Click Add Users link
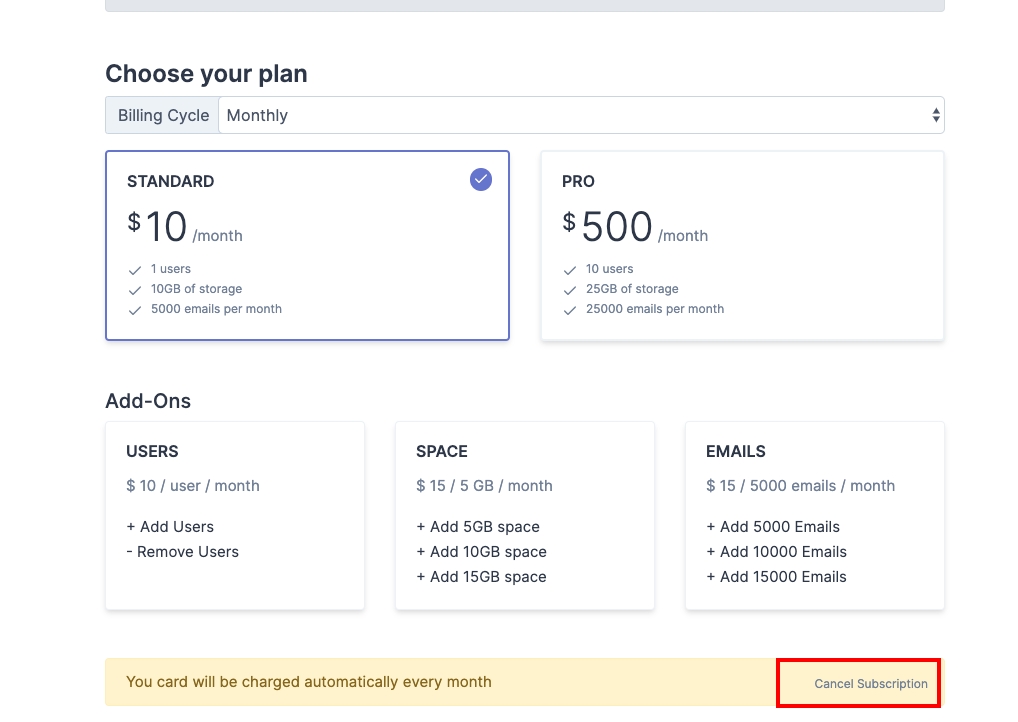The height and width of the screenshot is (722, 1018). click(x=170, y=527)
